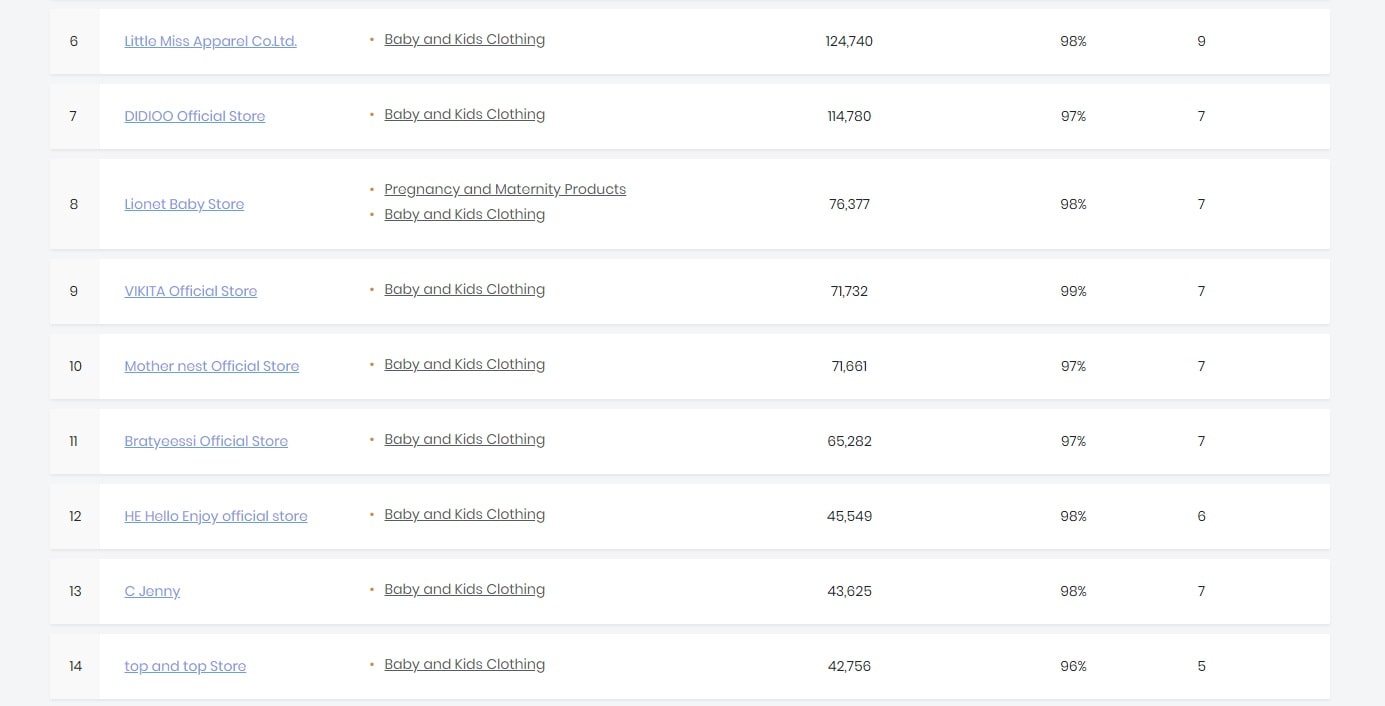Open top and top Store link
Viewport: 1385px width, 706px height.
[184, 666]
